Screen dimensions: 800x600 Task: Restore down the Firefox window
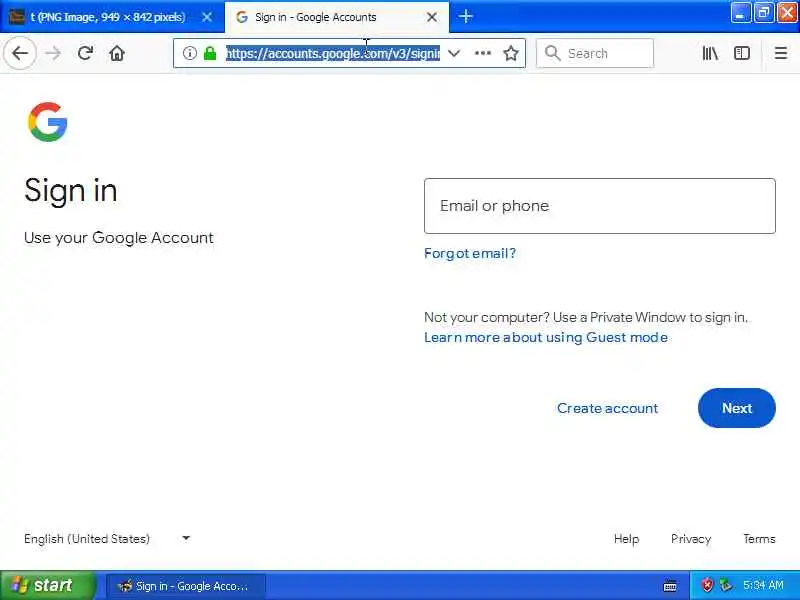point(763,13)
